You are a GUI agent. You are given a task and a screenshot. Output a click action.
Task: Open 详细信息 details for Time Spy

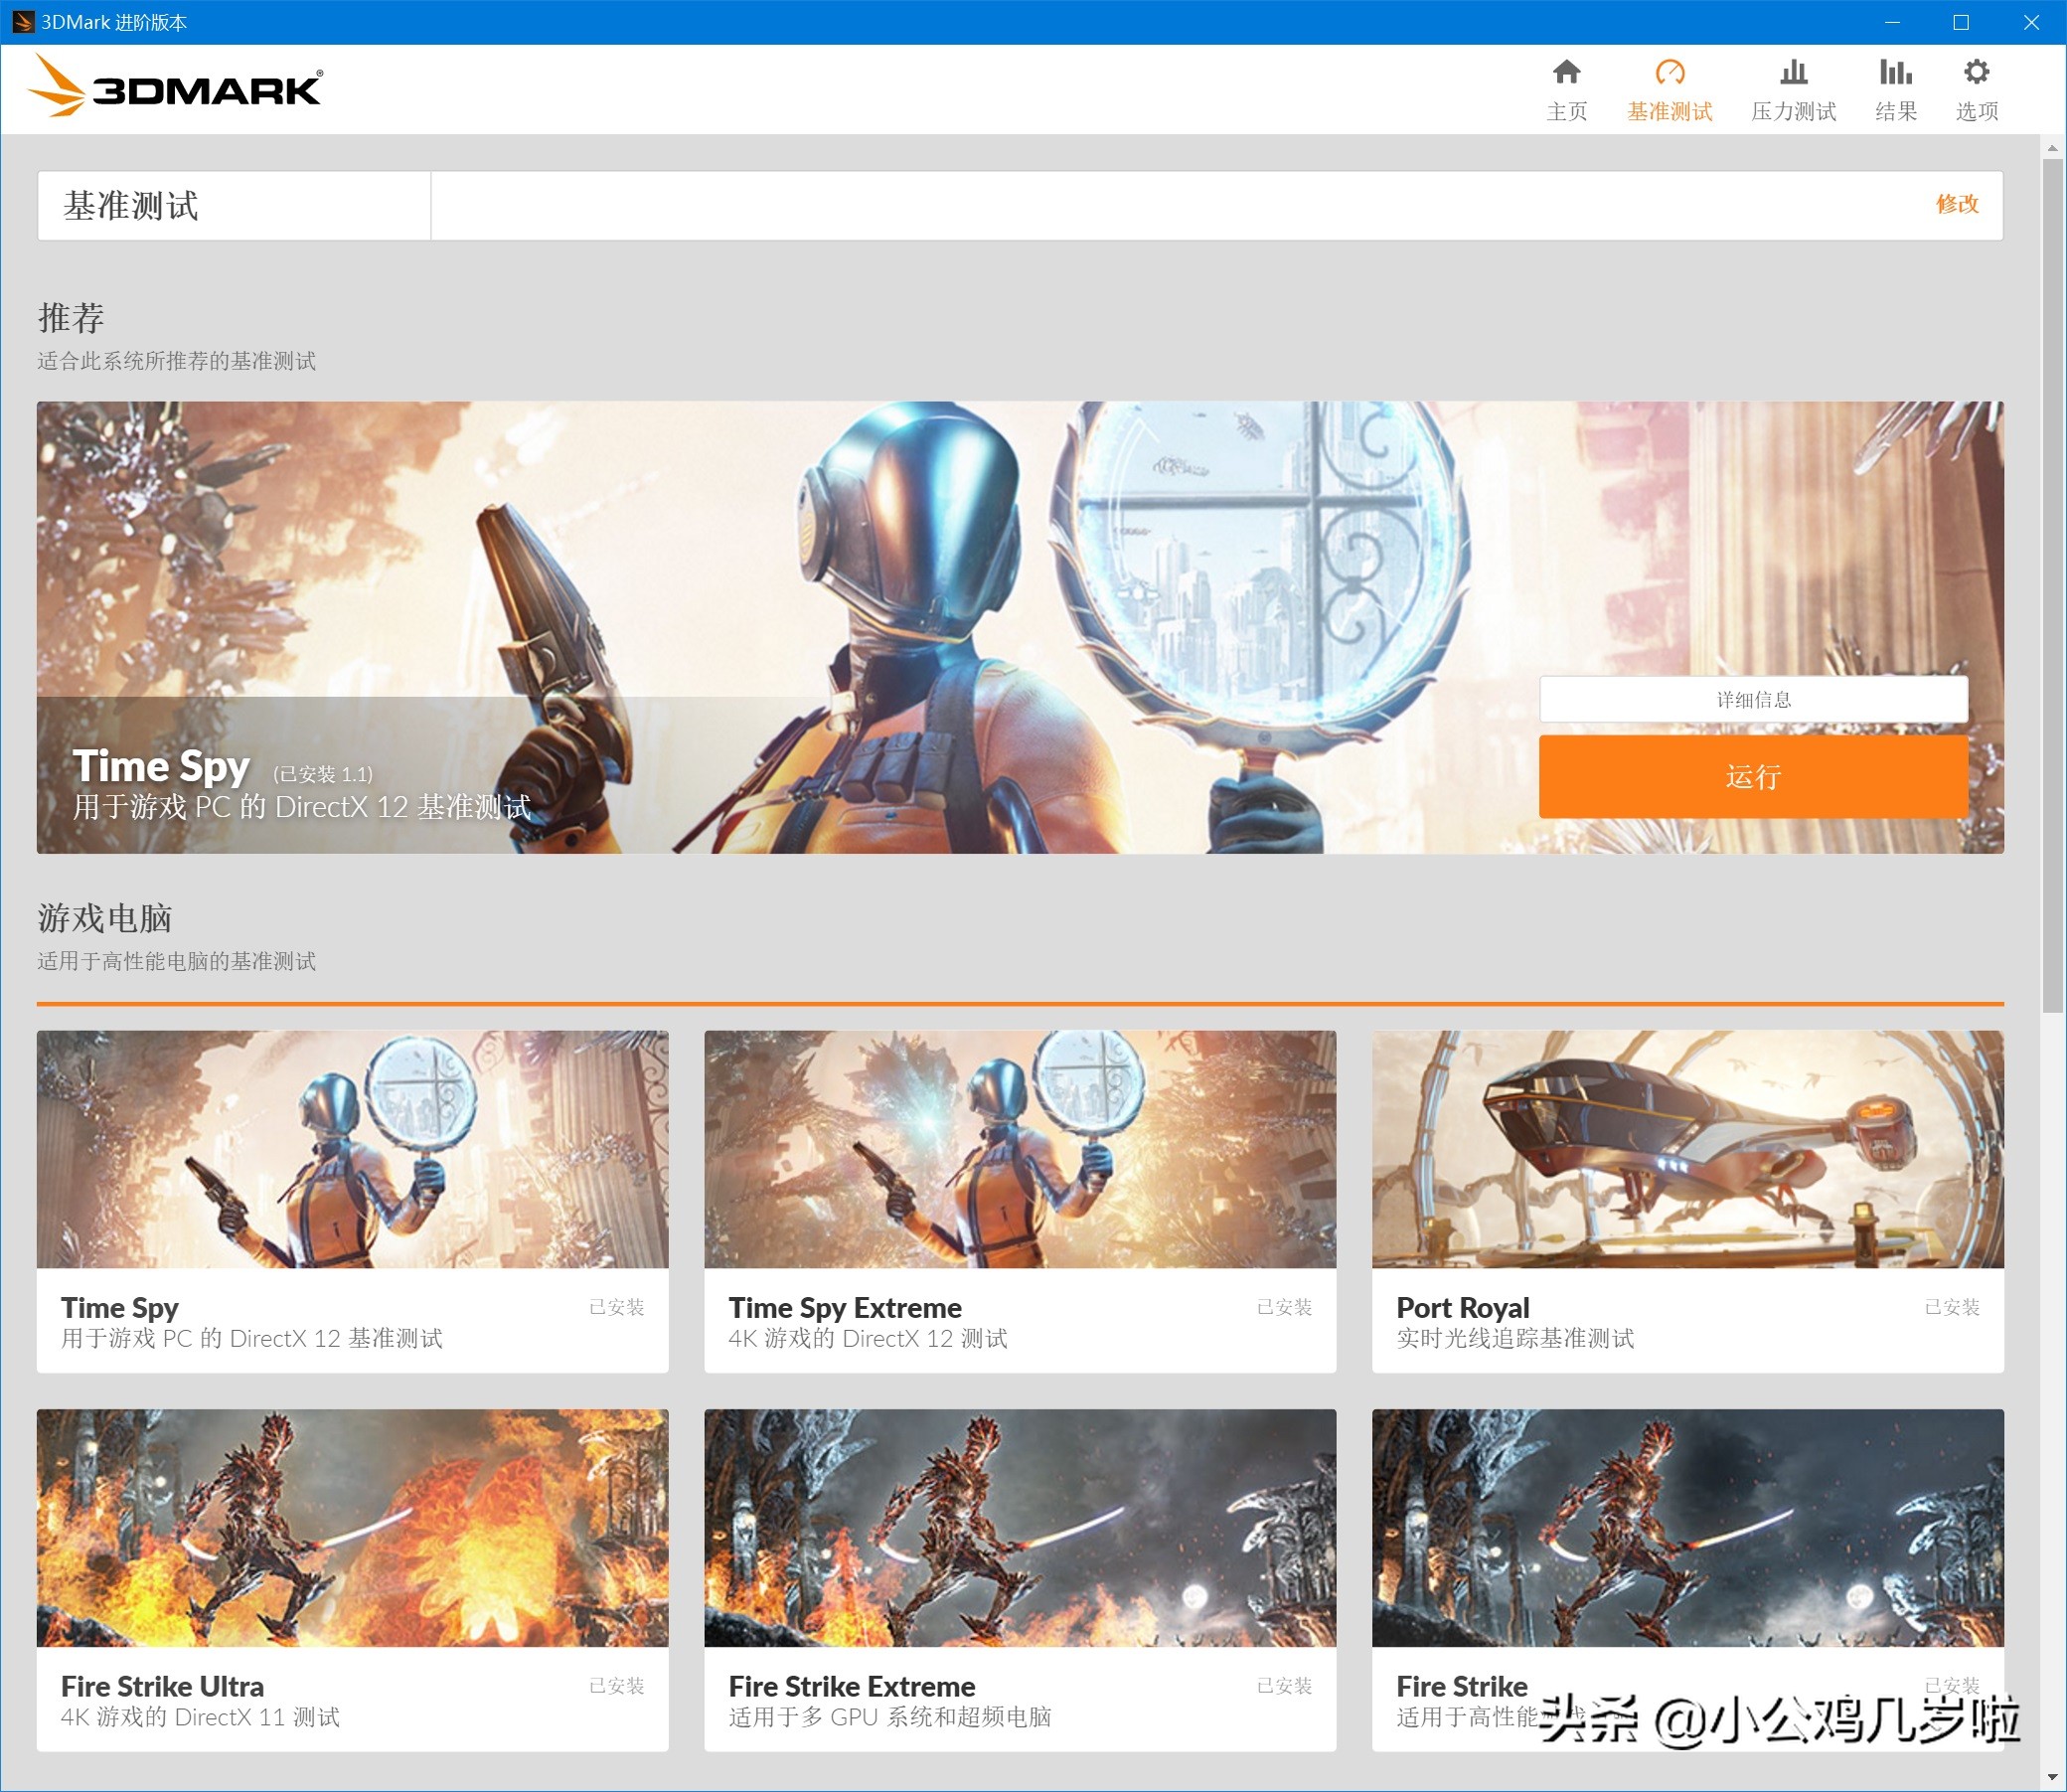1753,699
